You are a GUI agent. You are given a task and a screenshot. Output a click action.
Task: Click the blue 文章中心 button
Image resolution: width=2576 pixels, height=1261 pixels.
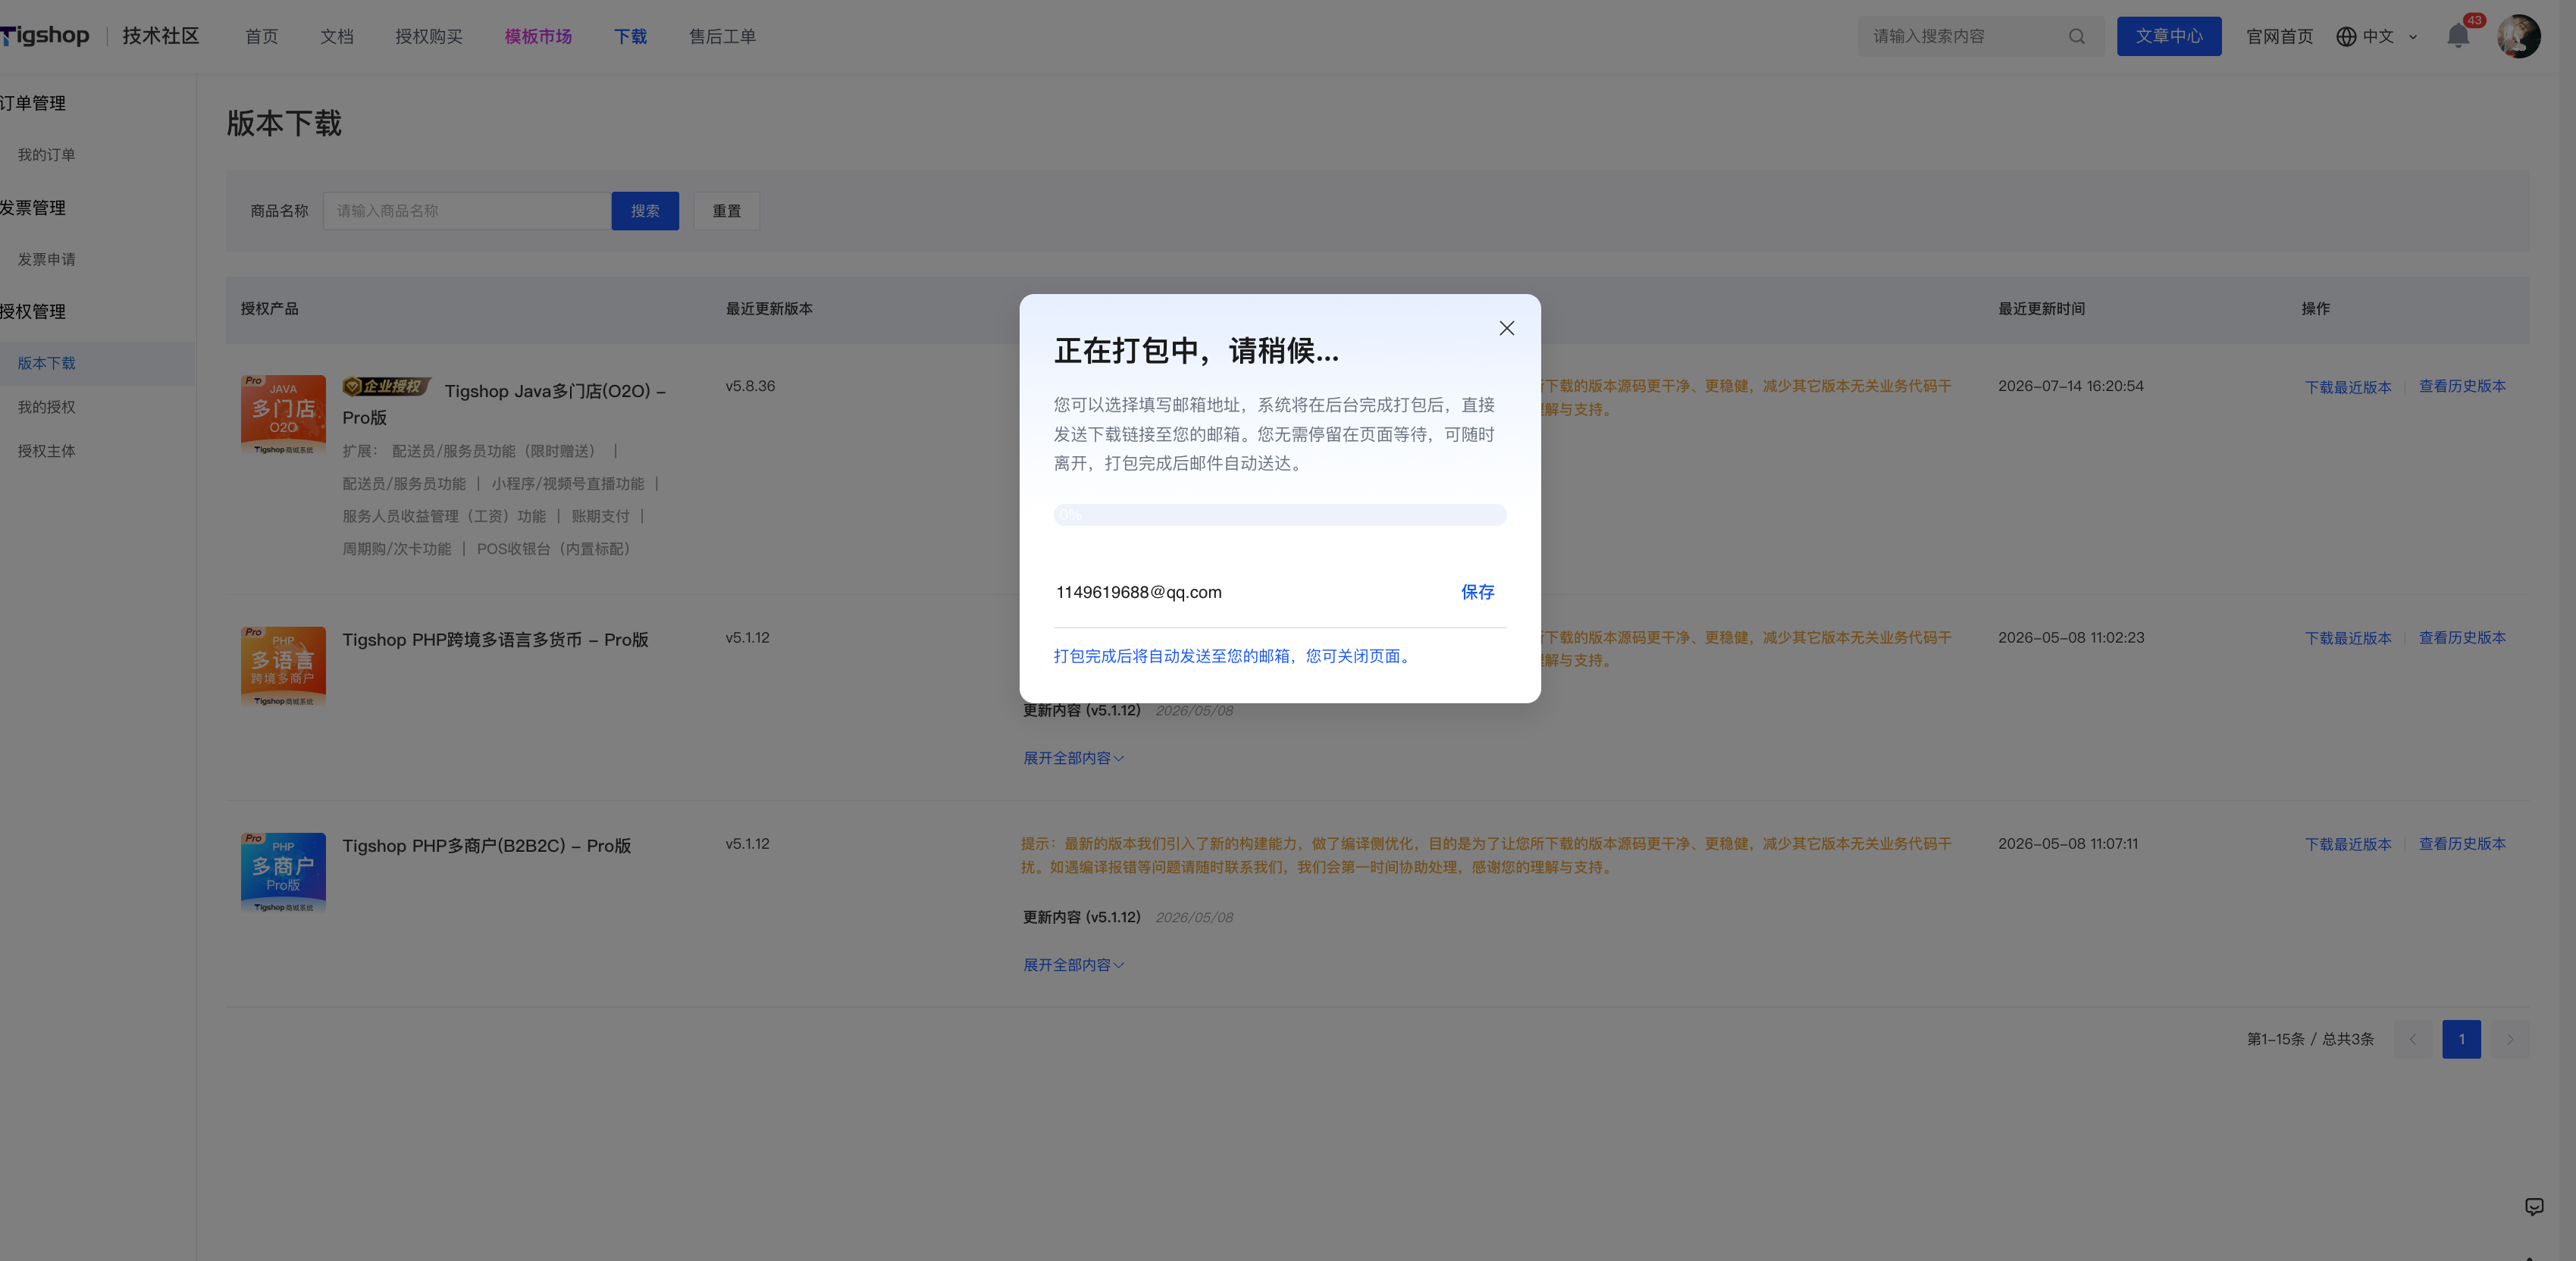pyautogui.click(x=2168, y=36)
